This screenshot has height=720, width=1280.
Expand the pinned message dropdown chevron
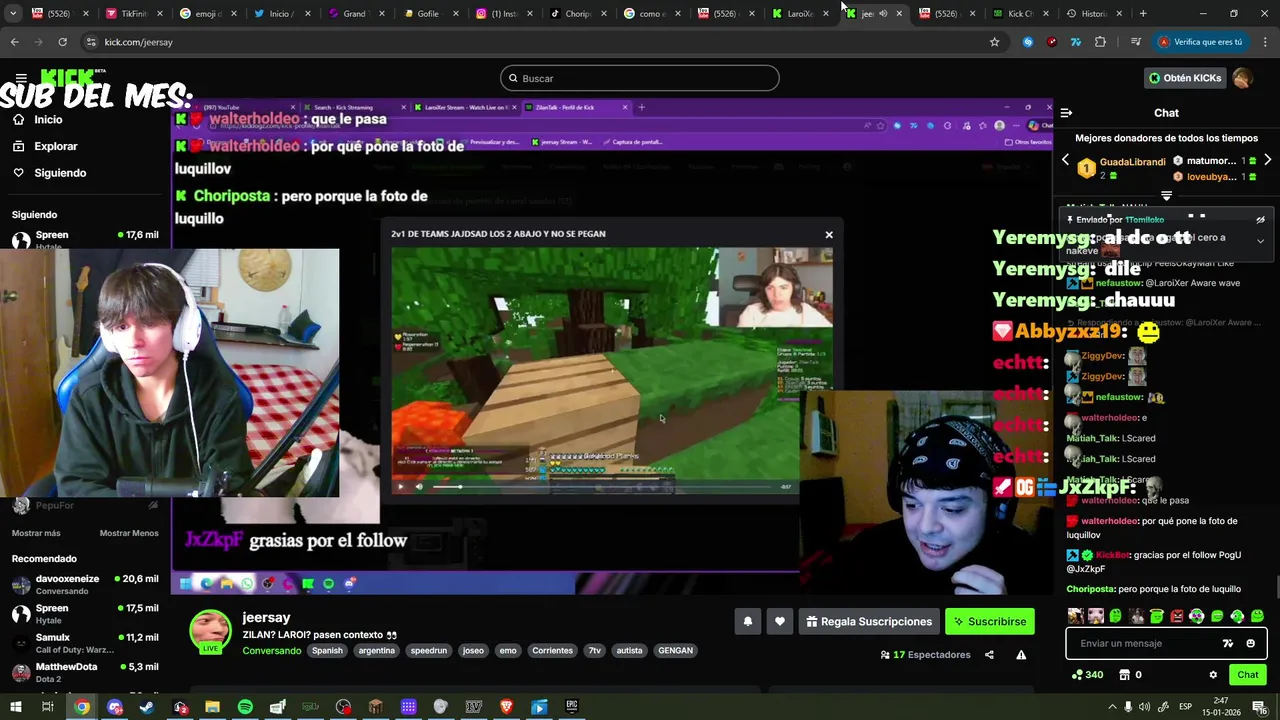pyautogui.click(x=1260, y=241)
